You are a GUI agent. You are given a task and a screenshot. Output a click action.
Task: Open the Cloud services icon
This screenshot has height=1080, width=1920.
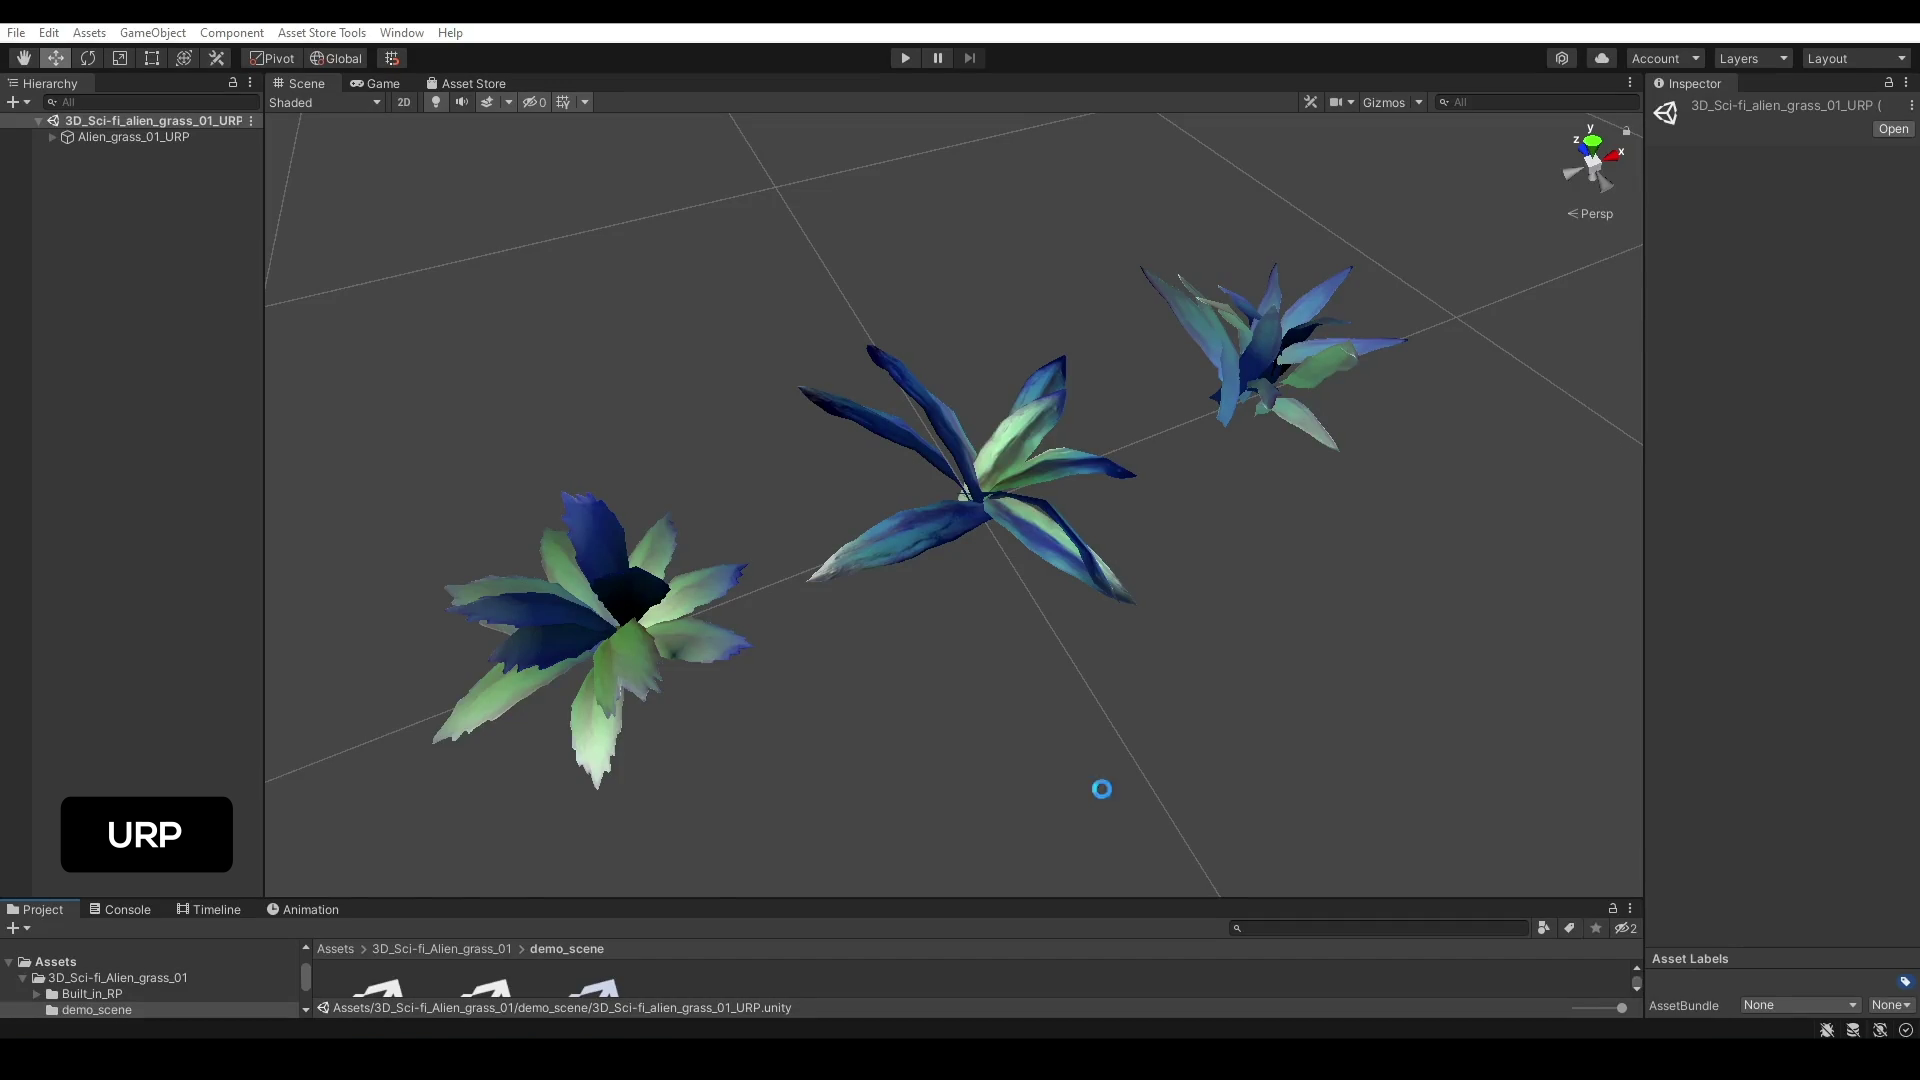click(x=1602, y=58)
